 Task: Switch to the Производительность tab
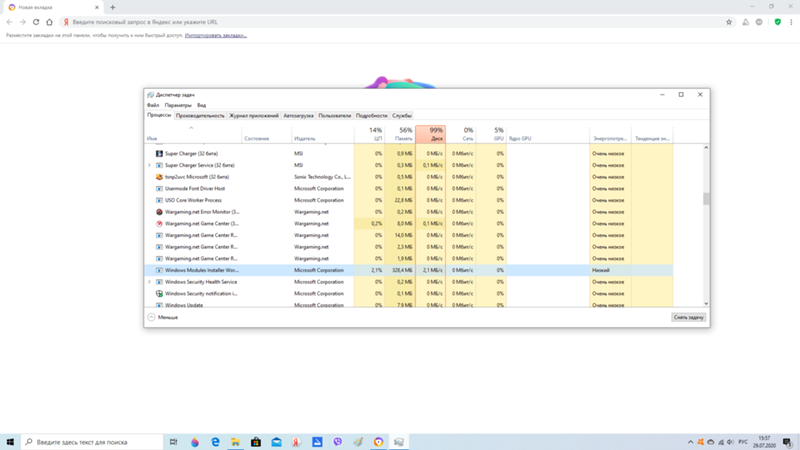click(x=200, y=116)
